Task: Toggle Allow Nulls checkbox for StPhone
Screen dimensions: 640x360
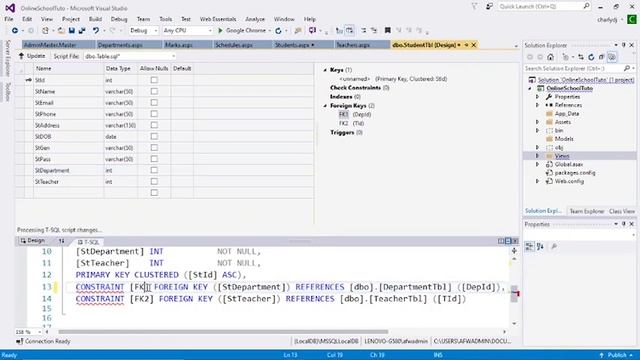Action: [x=154, y=114]
